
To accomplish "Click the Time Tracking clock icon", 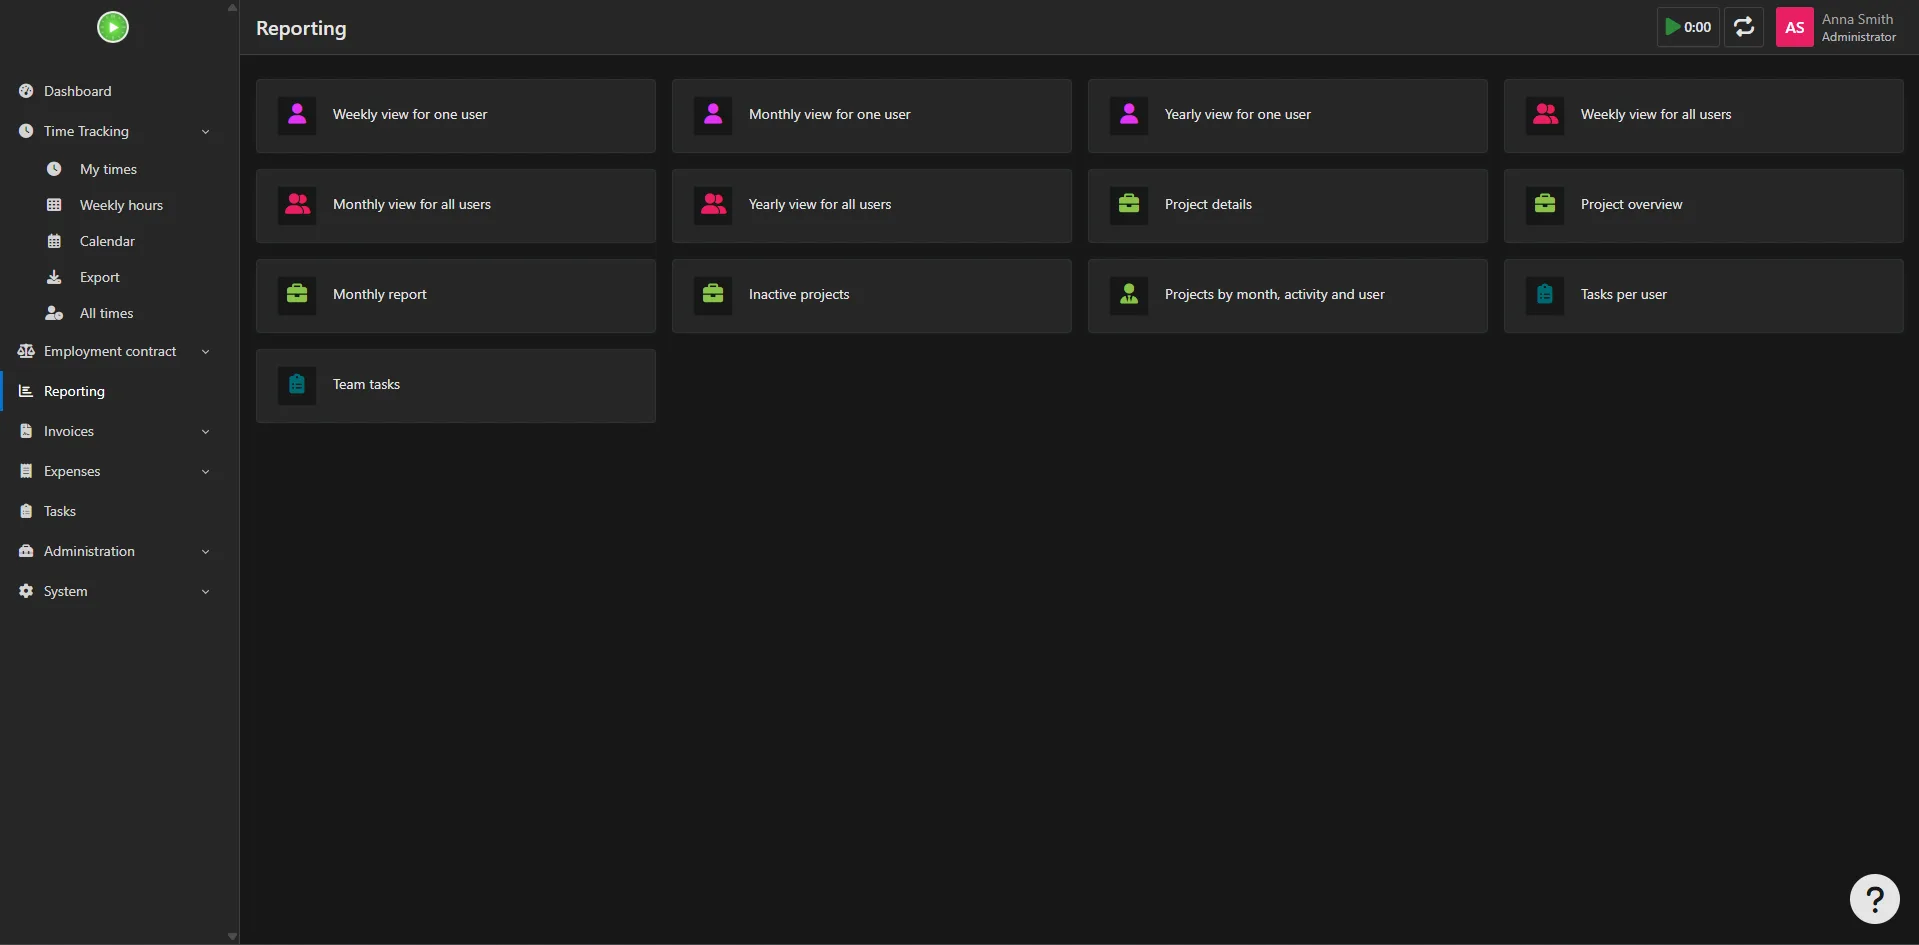I will pos(26,131).
